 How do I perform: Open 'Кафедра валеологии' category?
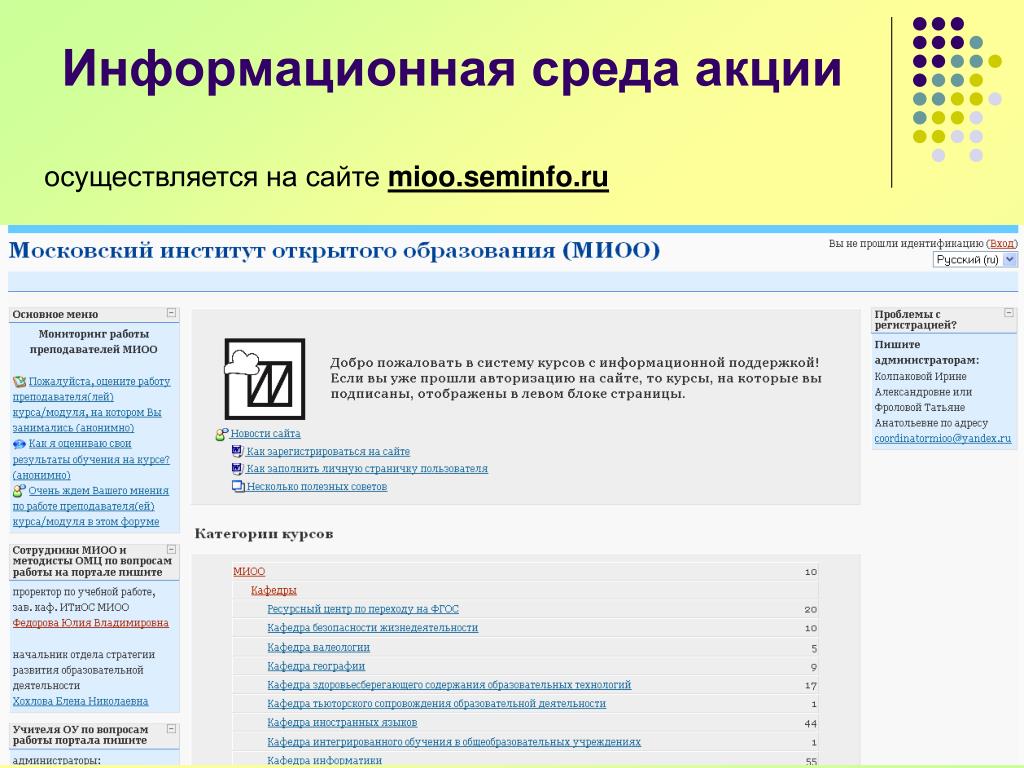coord(319,647)
